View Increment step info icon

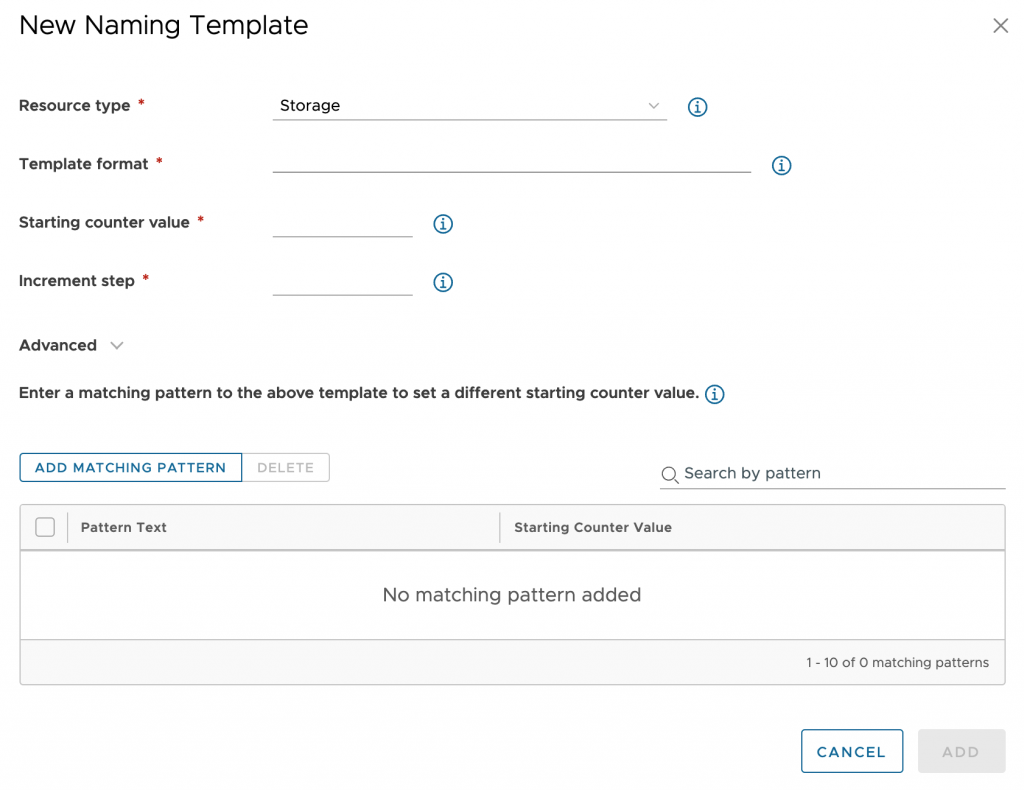pos(443,282)
